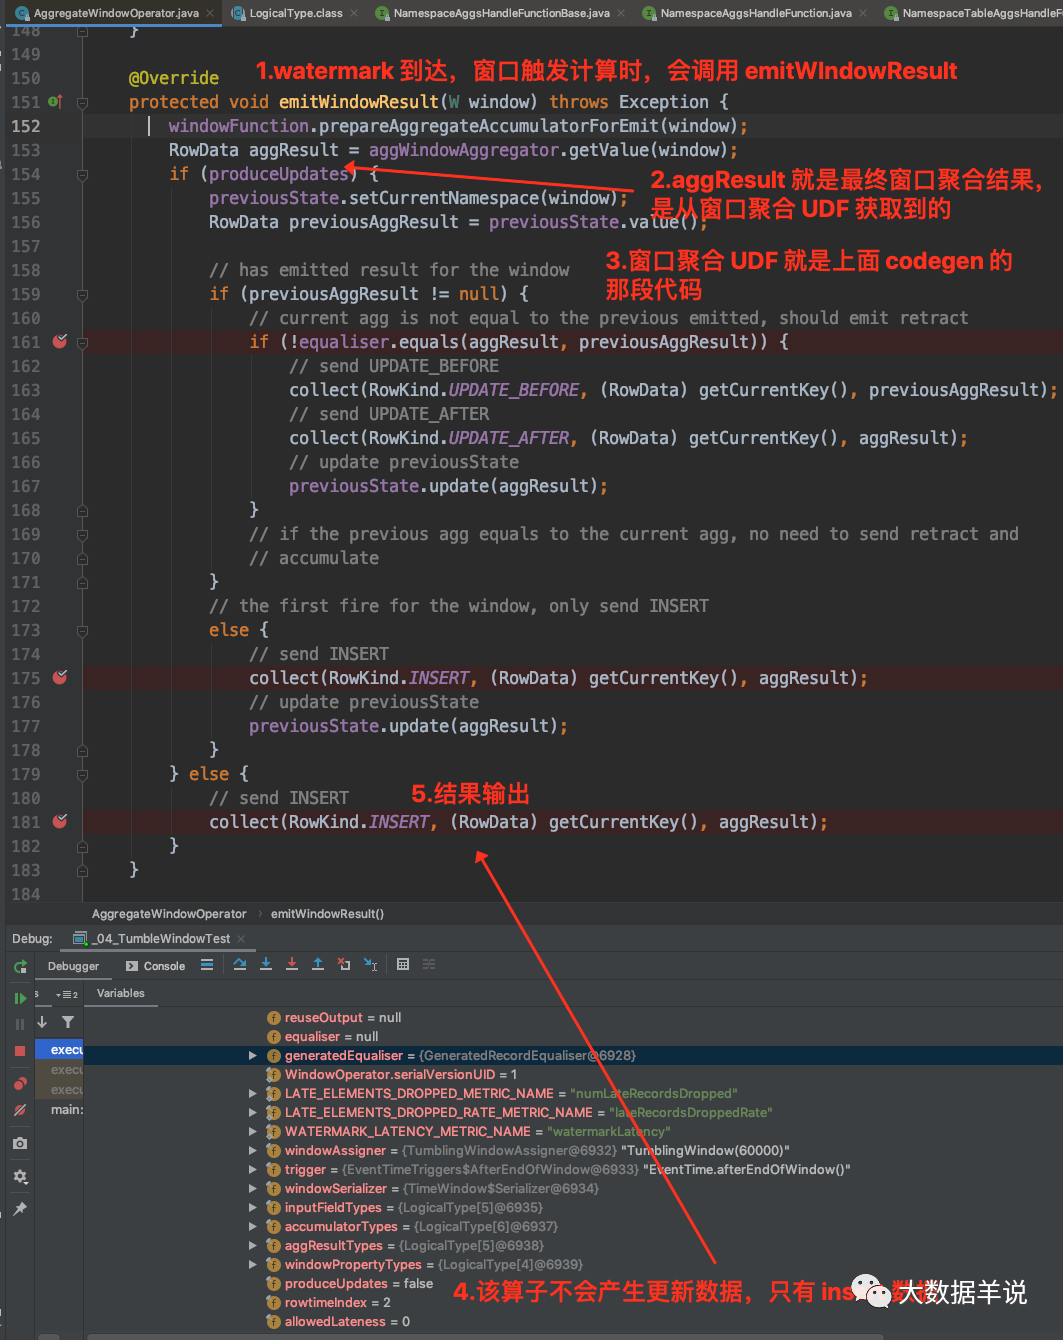Toggle the breakpoint on line 175
1063x1340 pixels.
pyautogui.click(x=60, y=677)
